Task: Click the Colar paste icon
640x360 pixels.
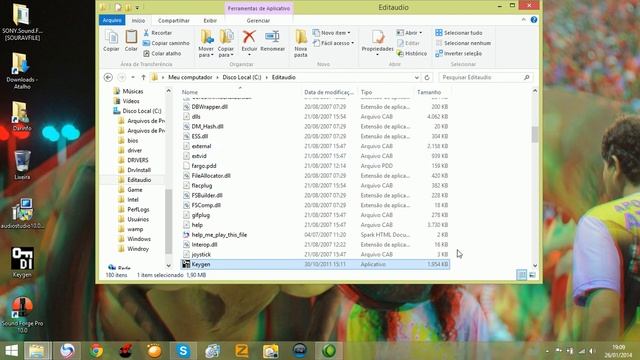Action: (x=131, y=41)
